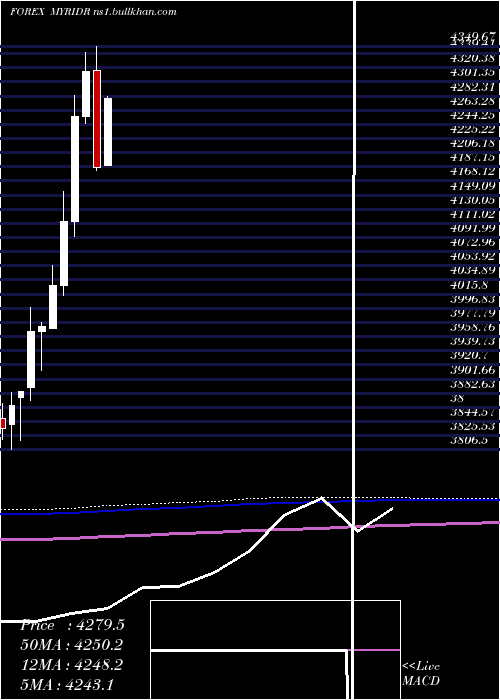Click the 4034.89 axis value
Viewport: 500px width, 700px height.
coord(473,271)
